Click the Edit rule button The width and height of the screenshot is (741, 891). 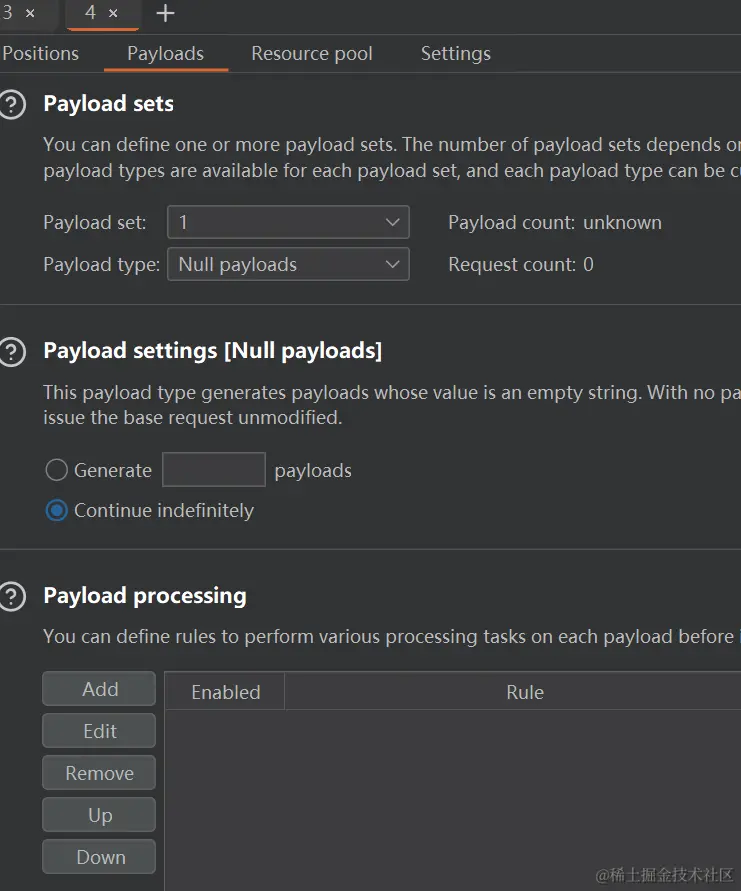pos(99,731)
